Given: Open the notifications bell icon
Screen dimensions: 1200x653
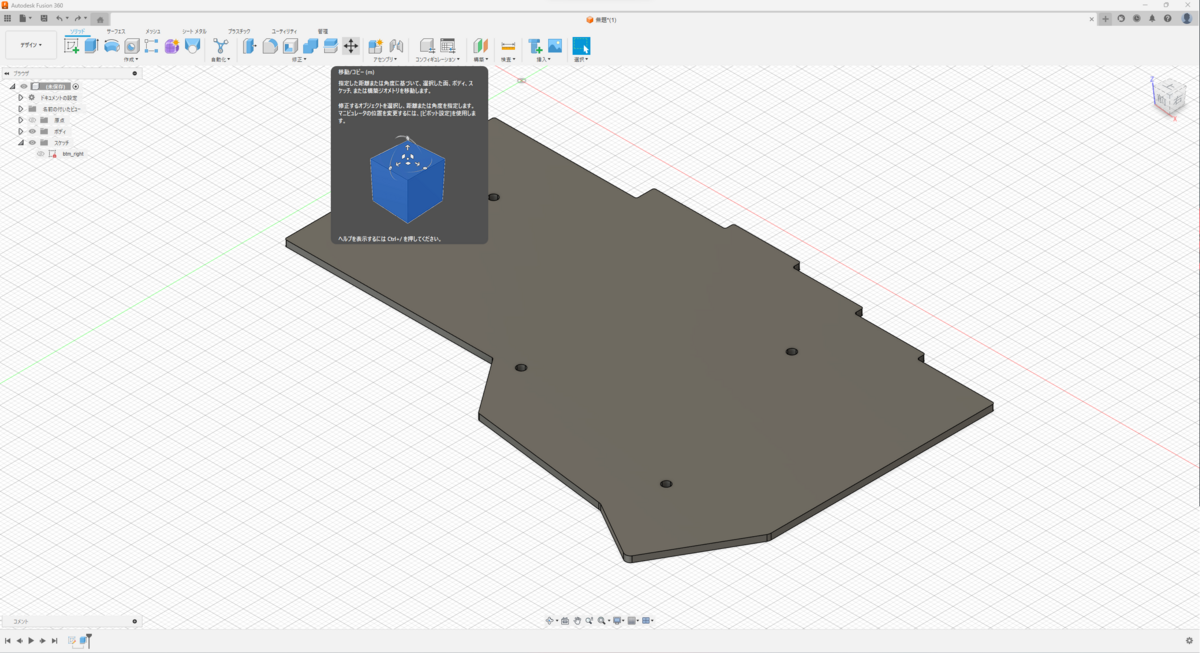Looking at the screenshot, I should coord(1152,18).
